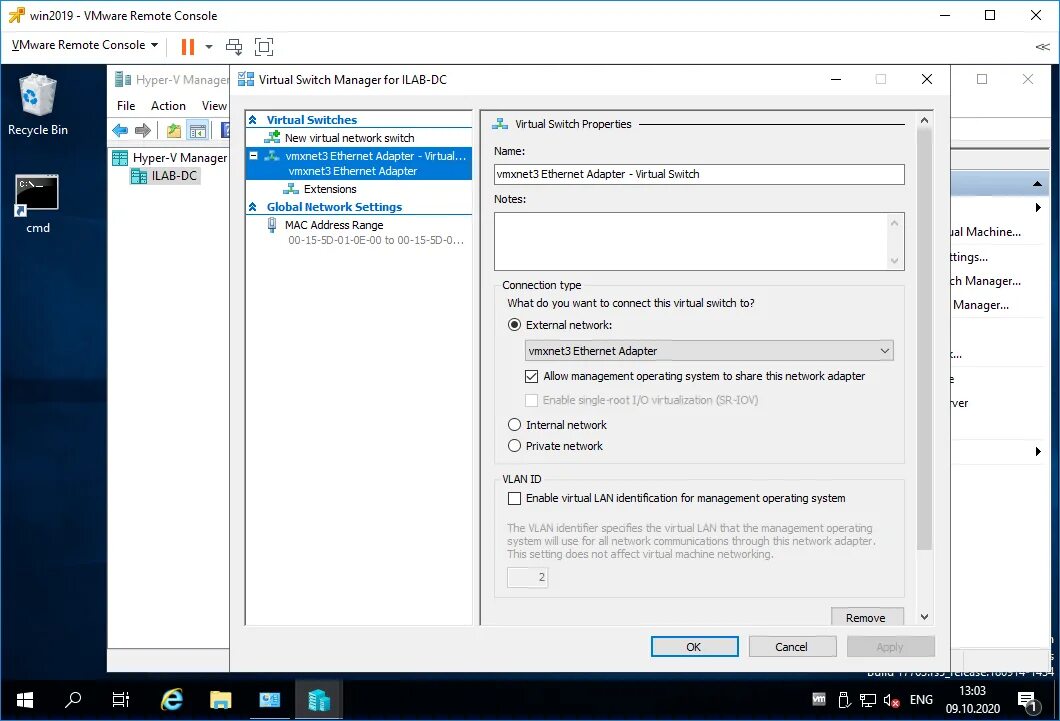1060x721 pixels.
Task: Click the Cancel button
Action: click(792, 647)
